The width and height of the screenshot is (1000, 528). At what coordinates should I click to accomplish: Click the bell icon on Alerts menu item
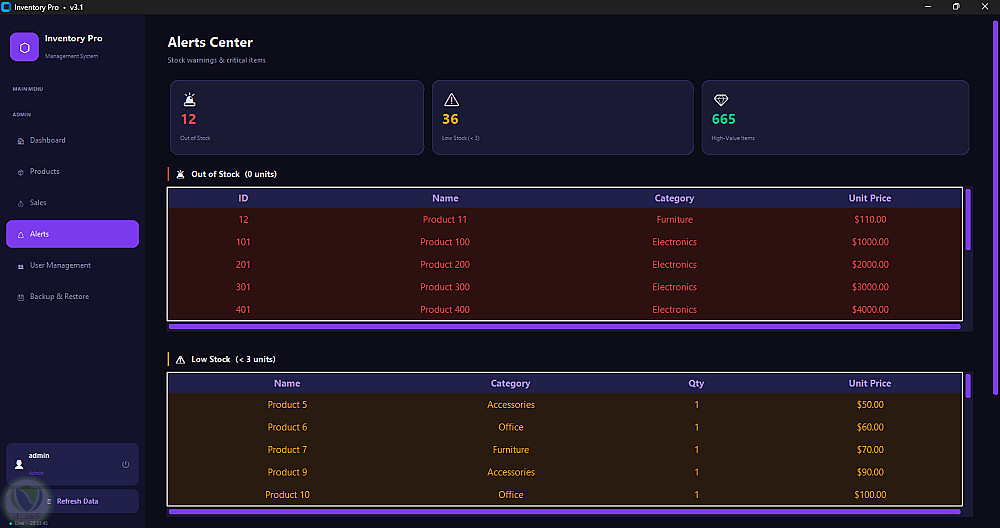pyautogui.click(x=21, y=235)
